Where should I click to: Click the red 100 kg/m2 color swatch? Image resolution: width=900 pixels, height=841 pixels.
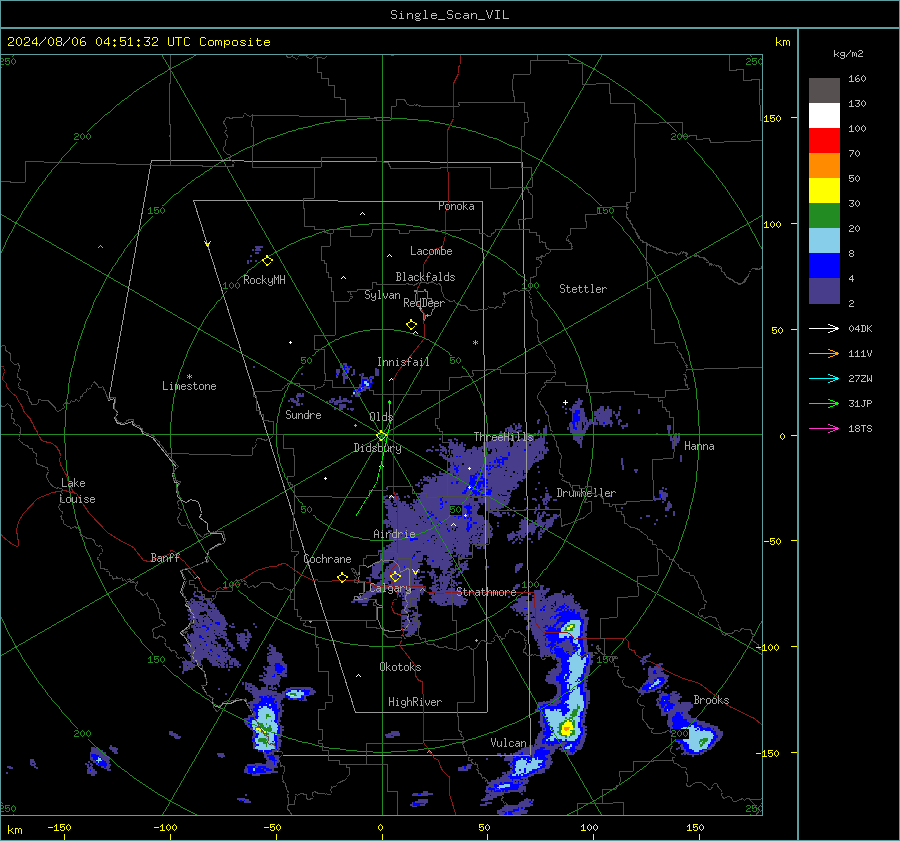(824, 141)
